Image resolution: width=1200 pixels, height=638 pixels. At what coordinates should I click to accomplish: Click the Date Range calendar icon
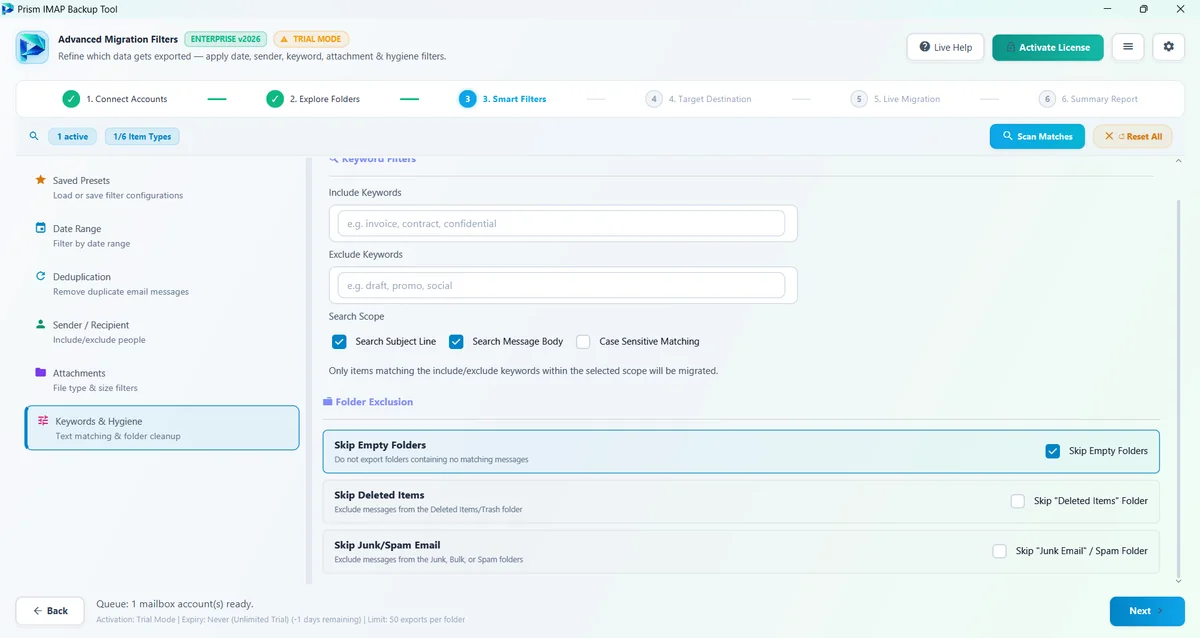click(40, 228)
